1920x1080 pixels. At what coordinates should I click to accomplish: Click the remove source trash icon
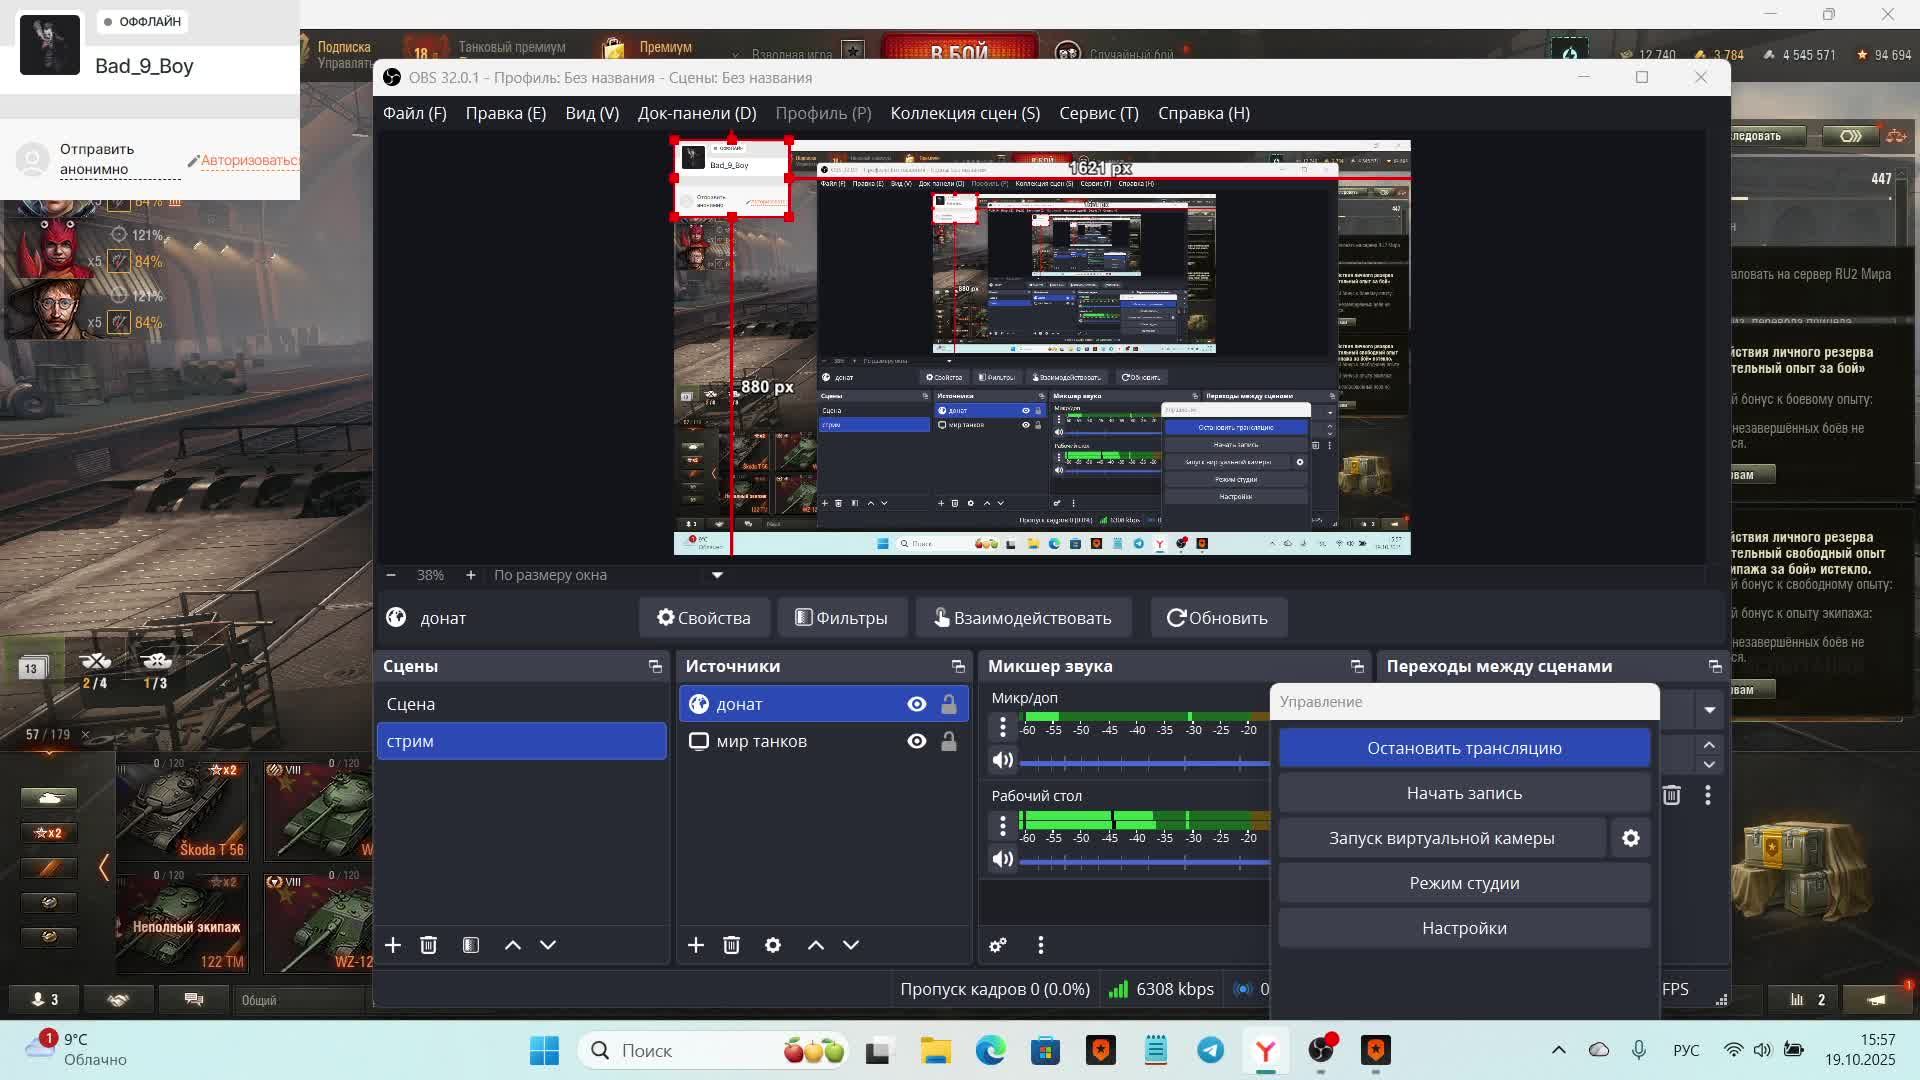pos(731,945)
